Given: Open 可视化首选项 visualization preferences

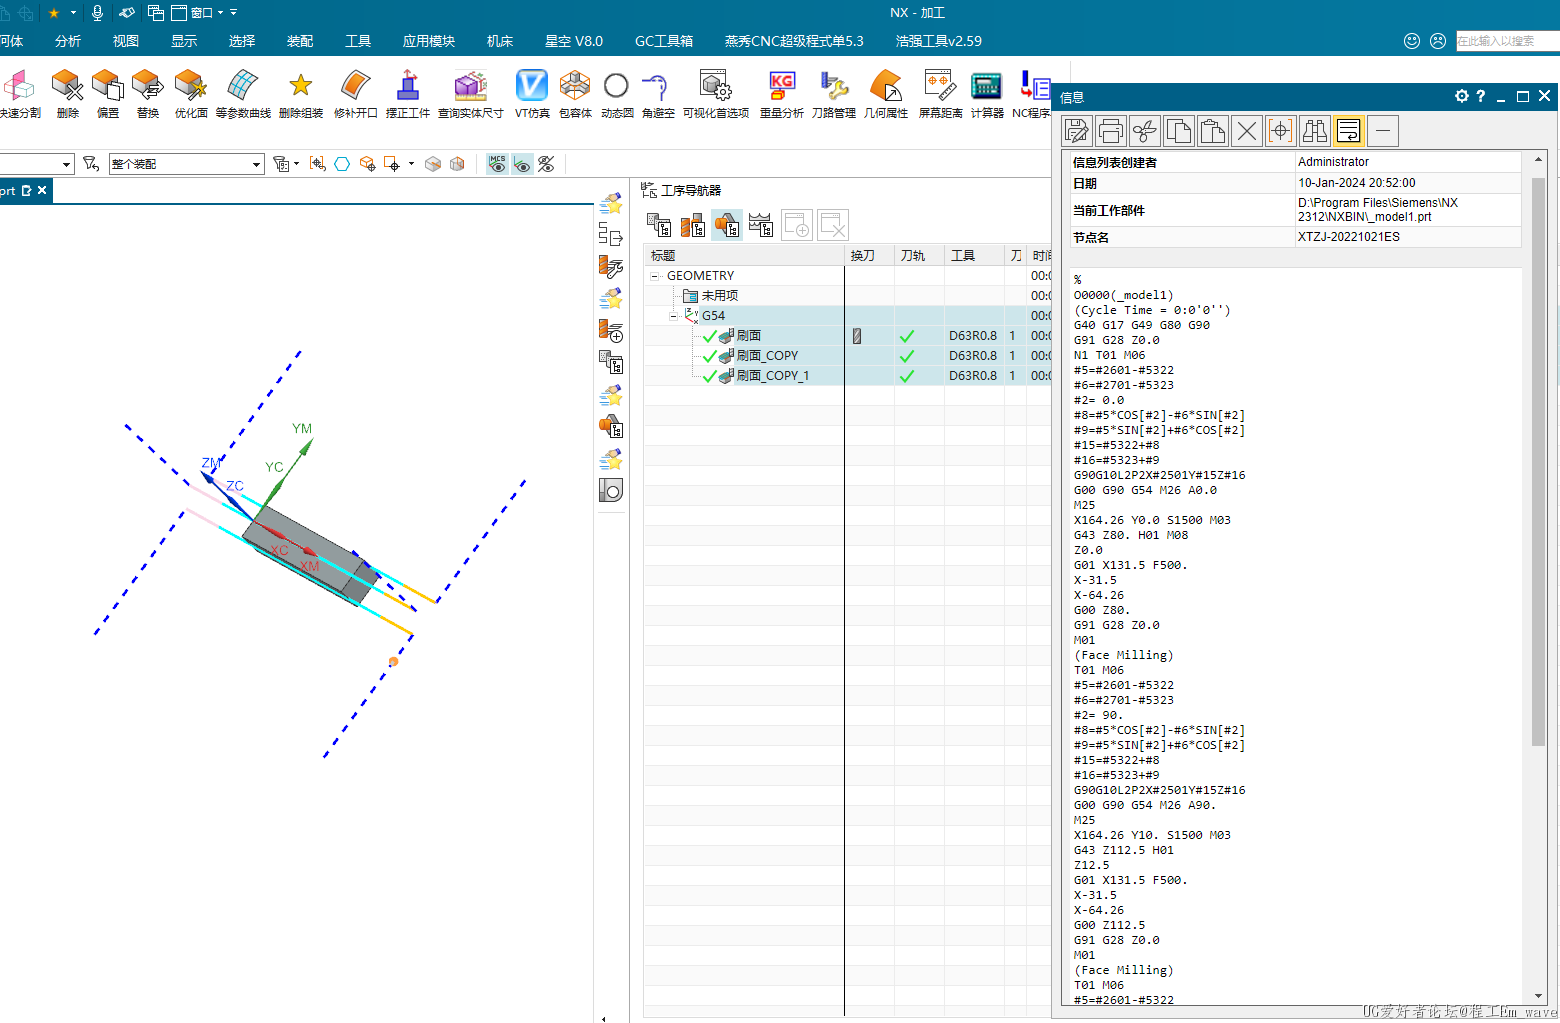Looking at the screenshot, I should [716, 93].
